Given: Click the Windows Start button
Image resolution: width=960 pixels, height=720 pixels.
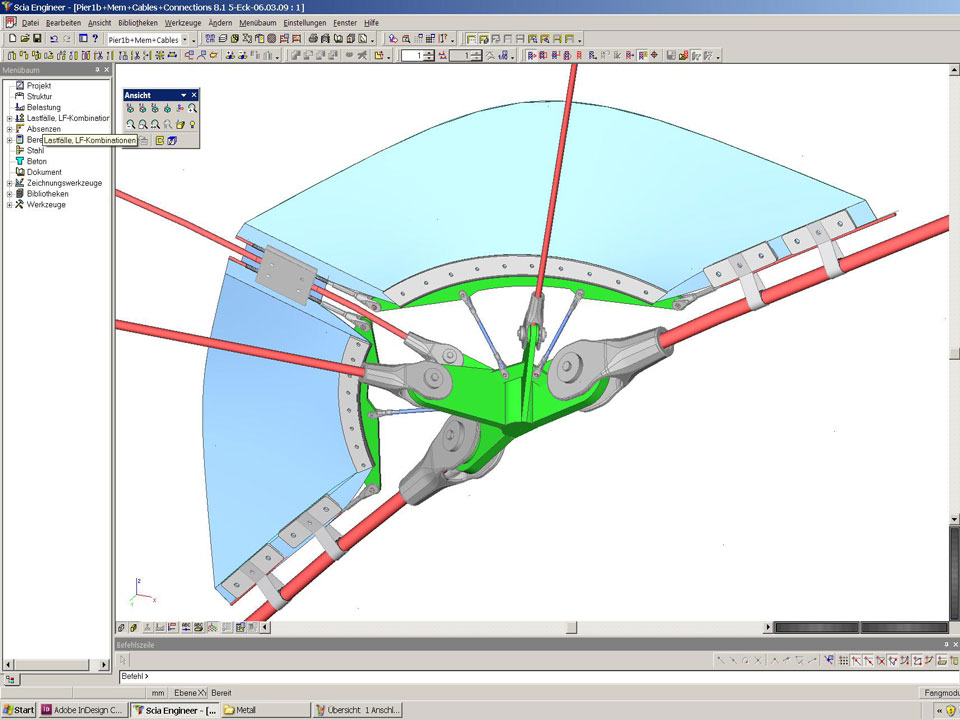Looking at the screenshot, I should coord(18,710).
